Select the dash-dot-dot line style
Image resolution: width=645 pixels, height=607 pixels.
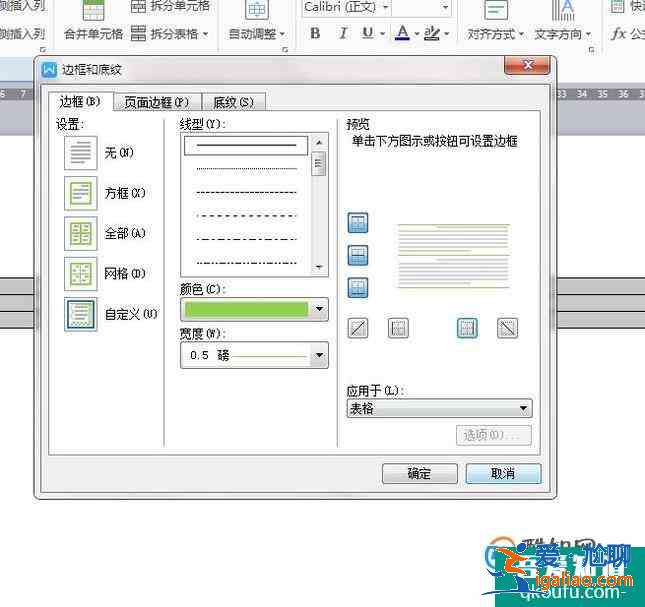tap(246, 262)
